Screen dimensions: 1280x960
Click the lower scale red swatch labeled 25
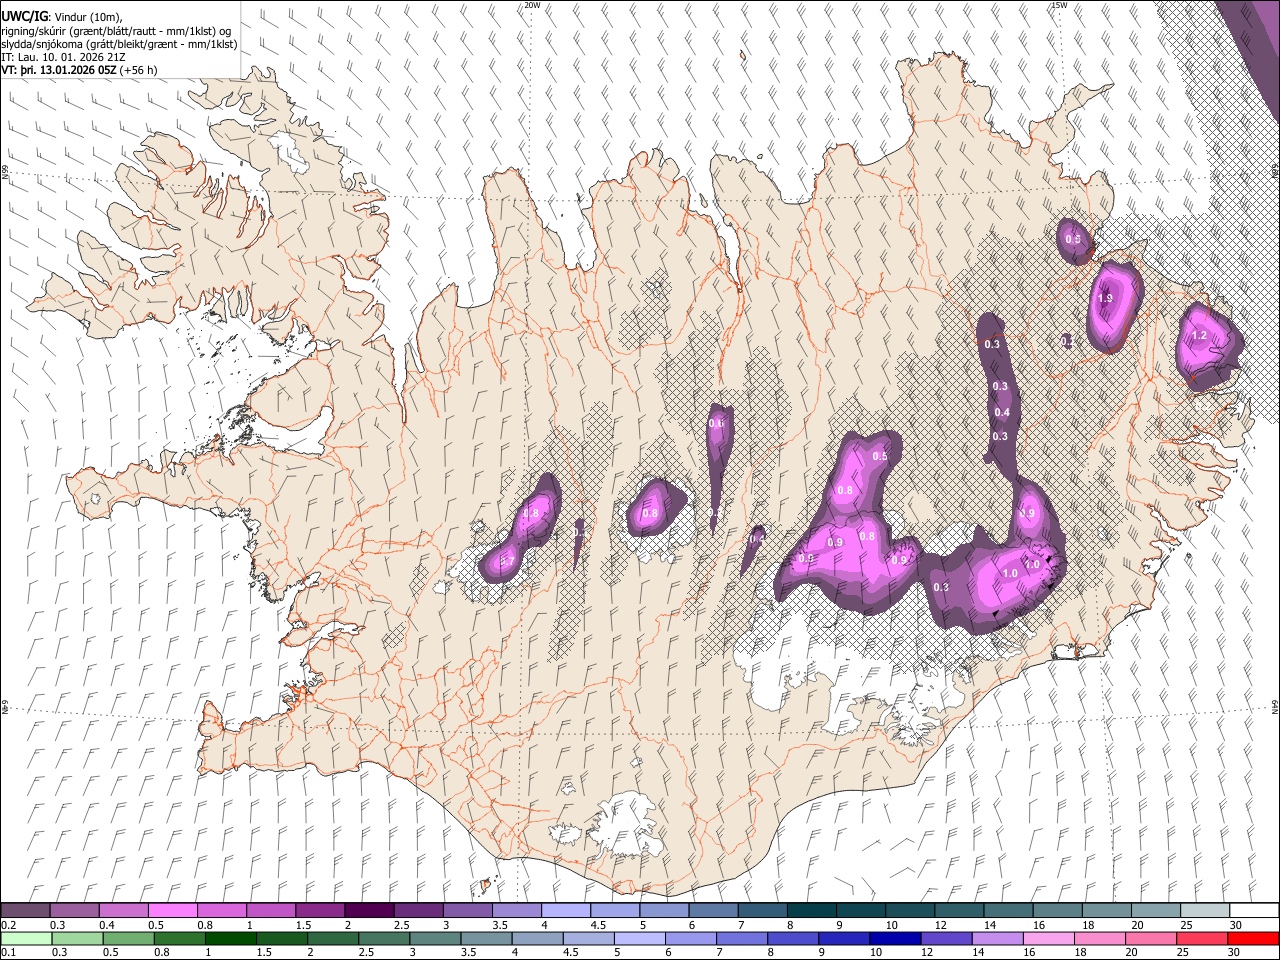pos(1200,938)
